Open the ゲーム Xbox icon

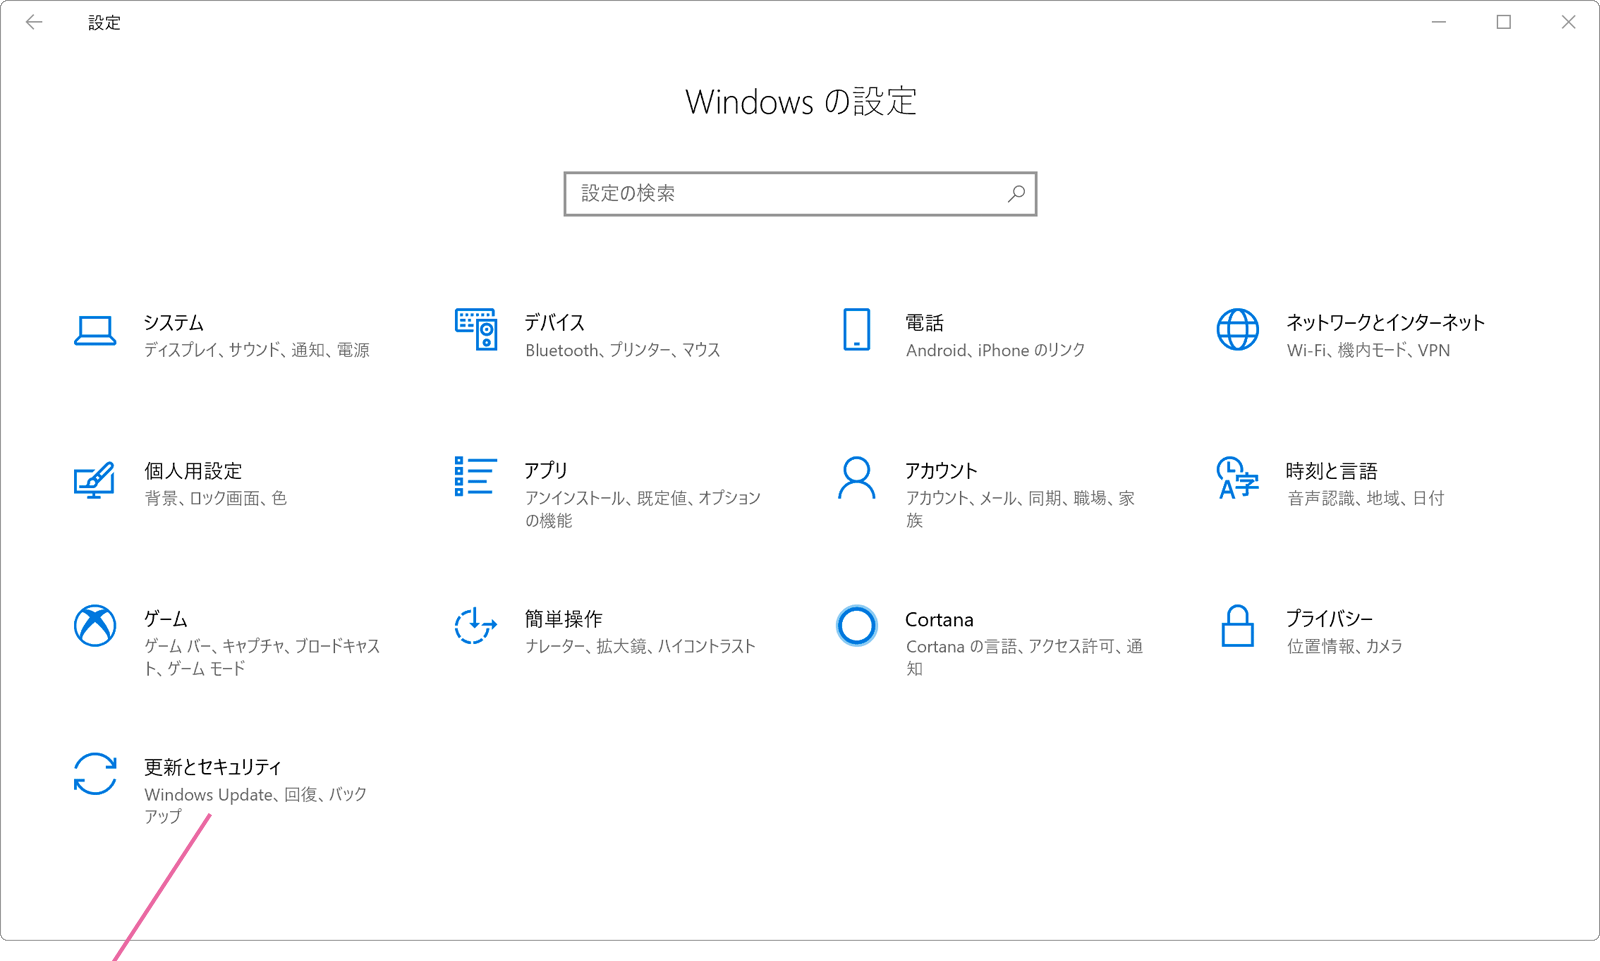[95, 626]
